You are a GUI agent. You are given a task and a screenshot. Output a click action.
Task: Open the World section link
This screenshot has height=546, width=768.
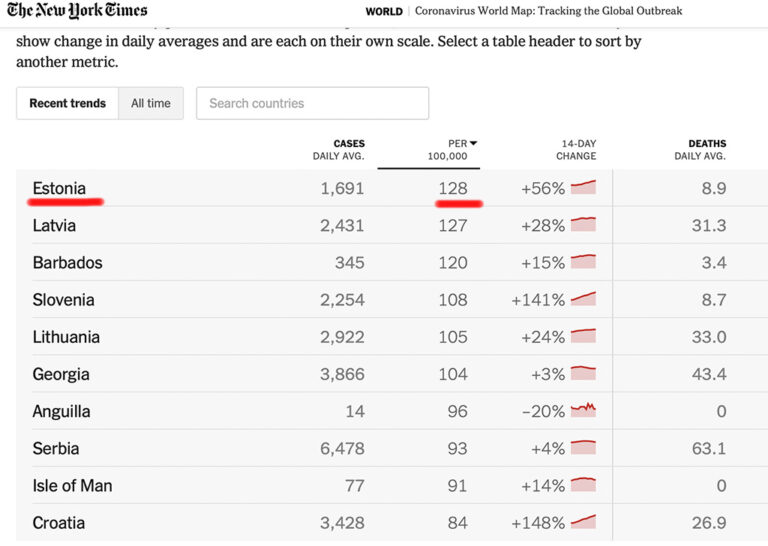384,12
